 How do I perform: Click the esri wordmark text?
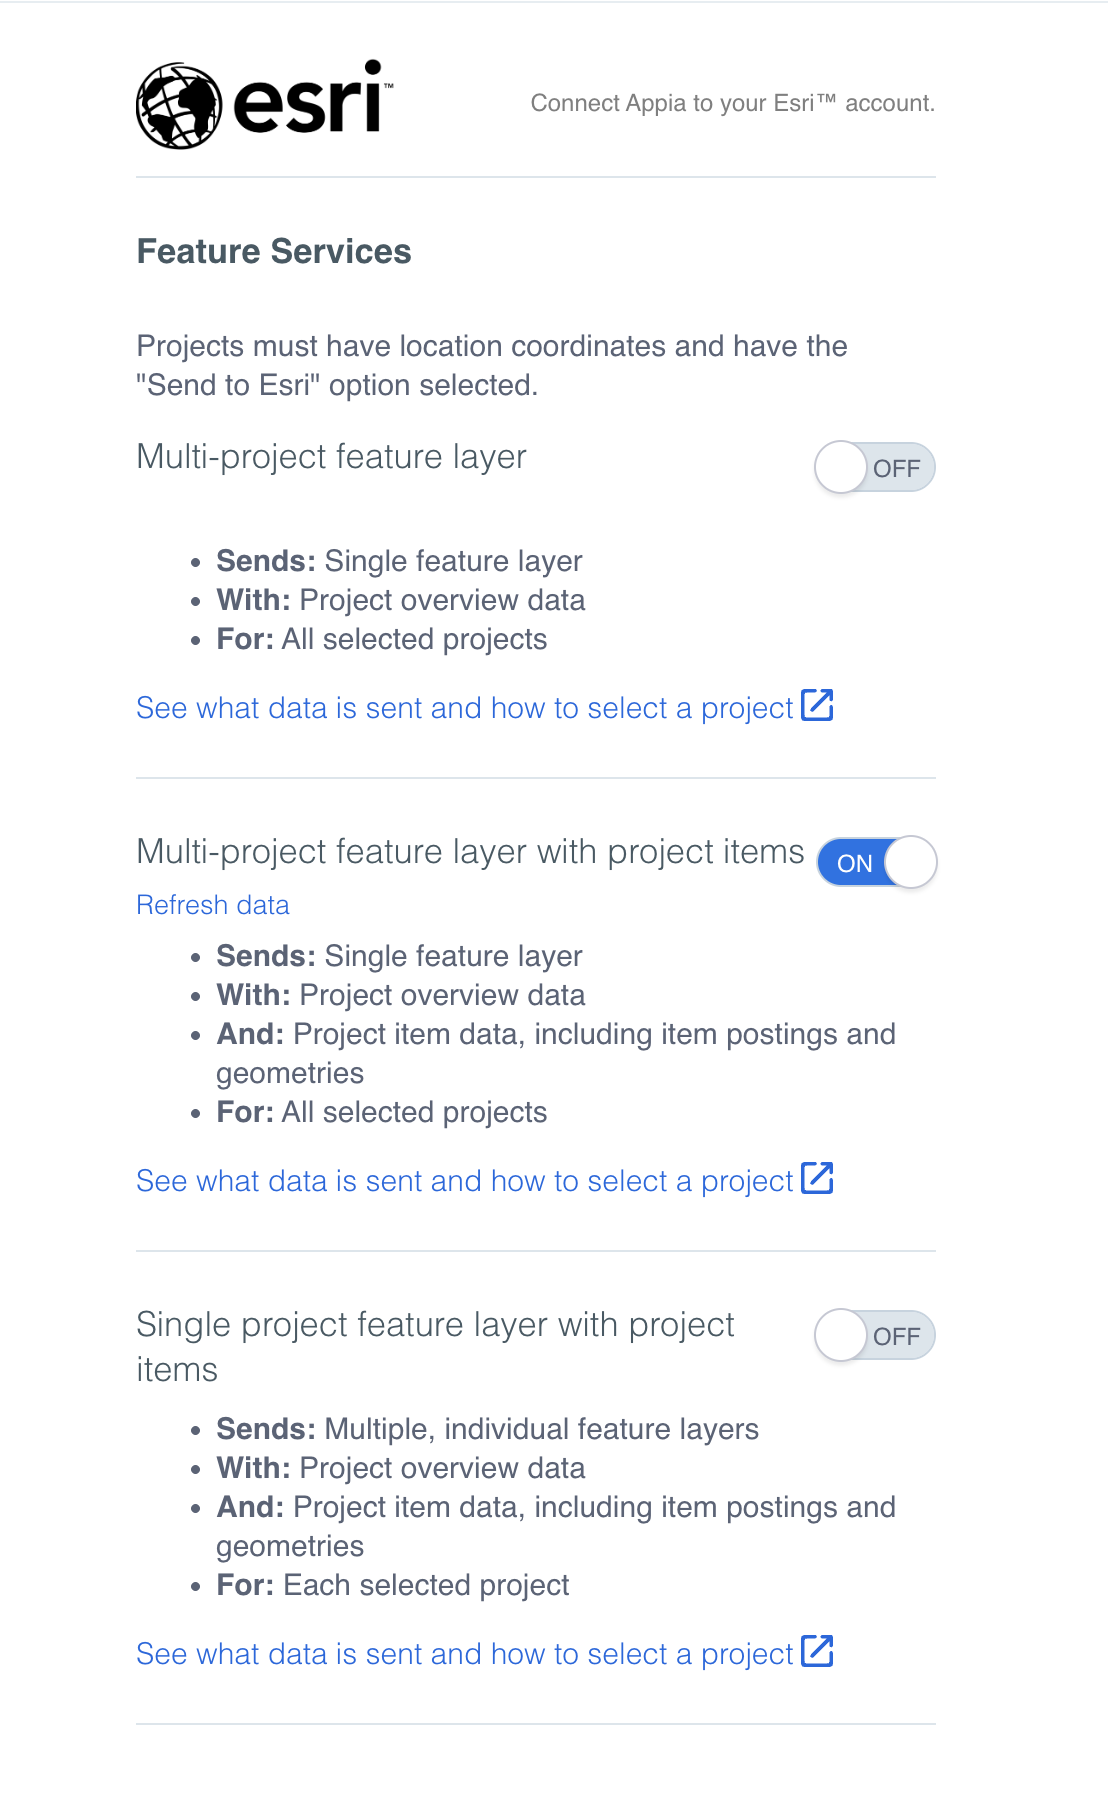click(308, 103)
